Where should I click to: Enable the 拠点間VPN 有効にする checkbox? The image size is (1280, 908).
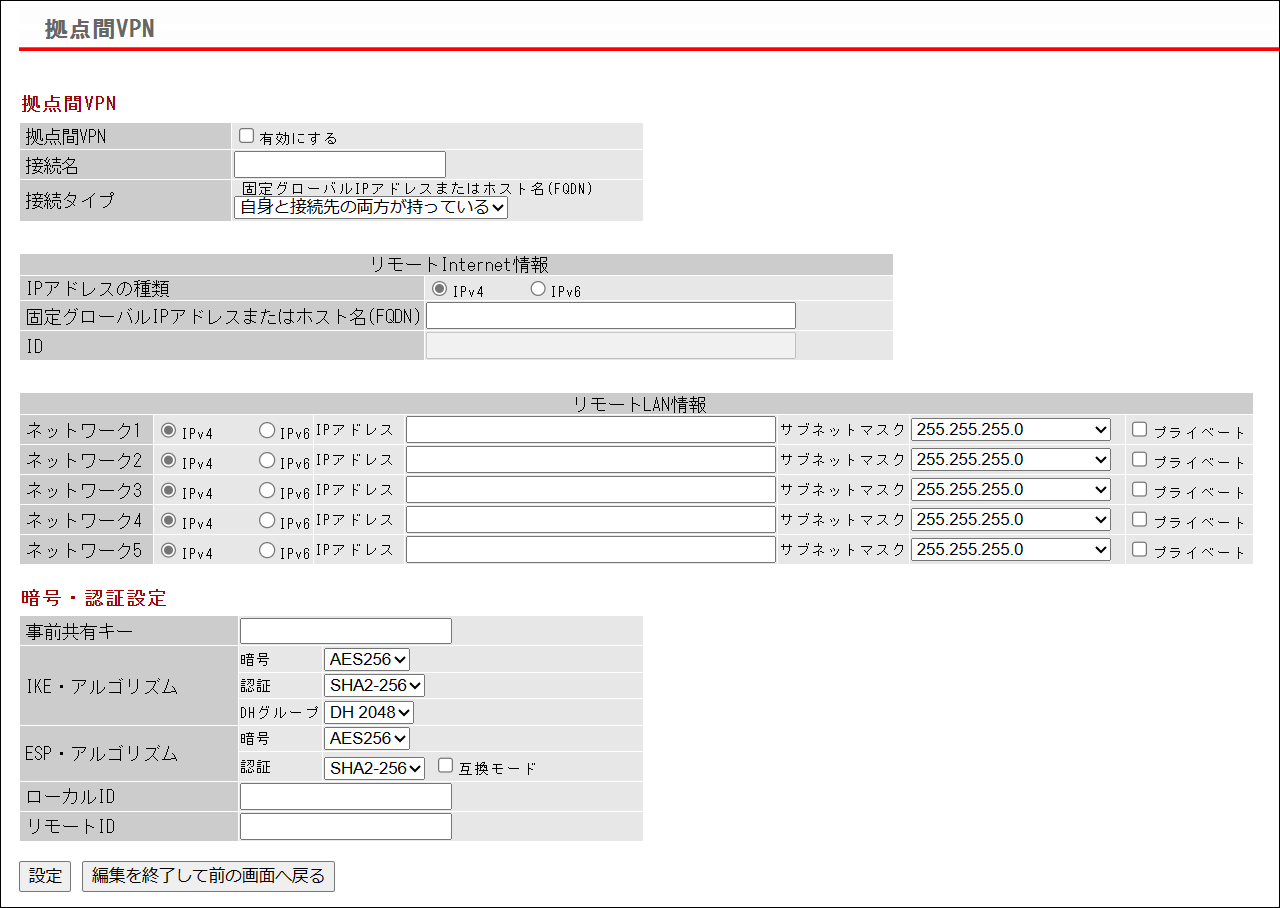click(x=247, y=136)
